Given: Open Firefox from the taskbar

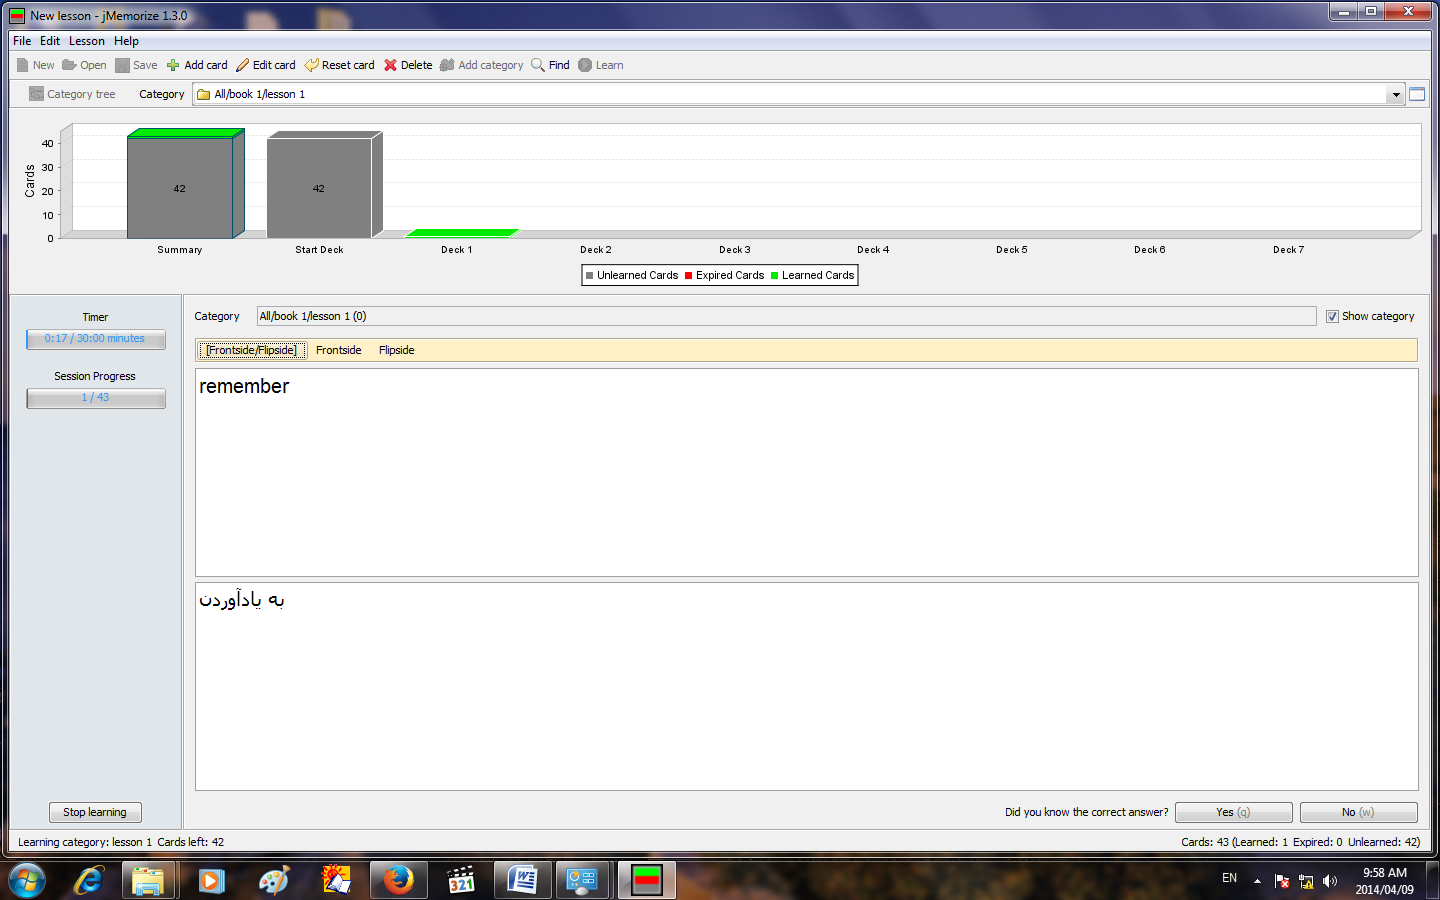Looking at the screenshot, I should coord(398,880).
